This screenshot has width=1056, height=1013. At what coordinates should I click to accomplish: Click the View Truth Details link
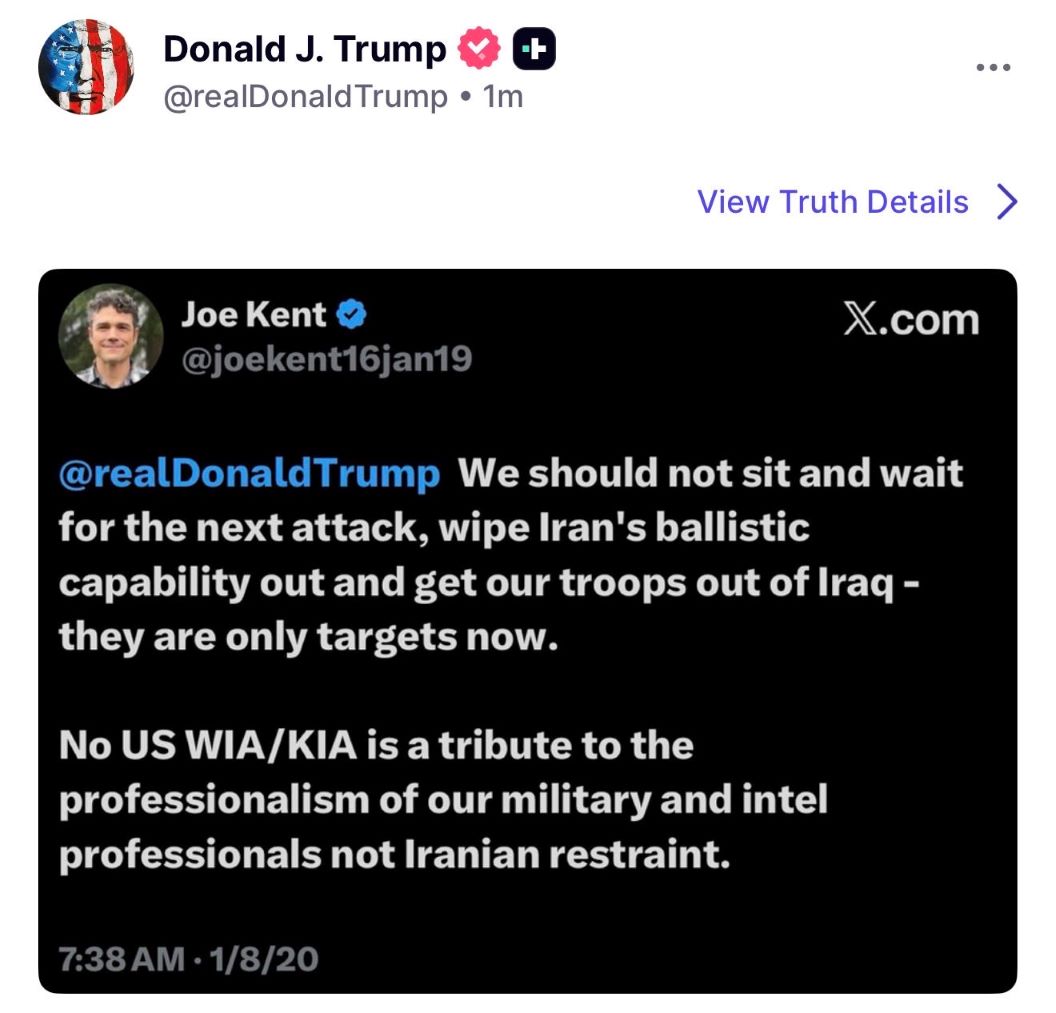click(x=833, y=201)
